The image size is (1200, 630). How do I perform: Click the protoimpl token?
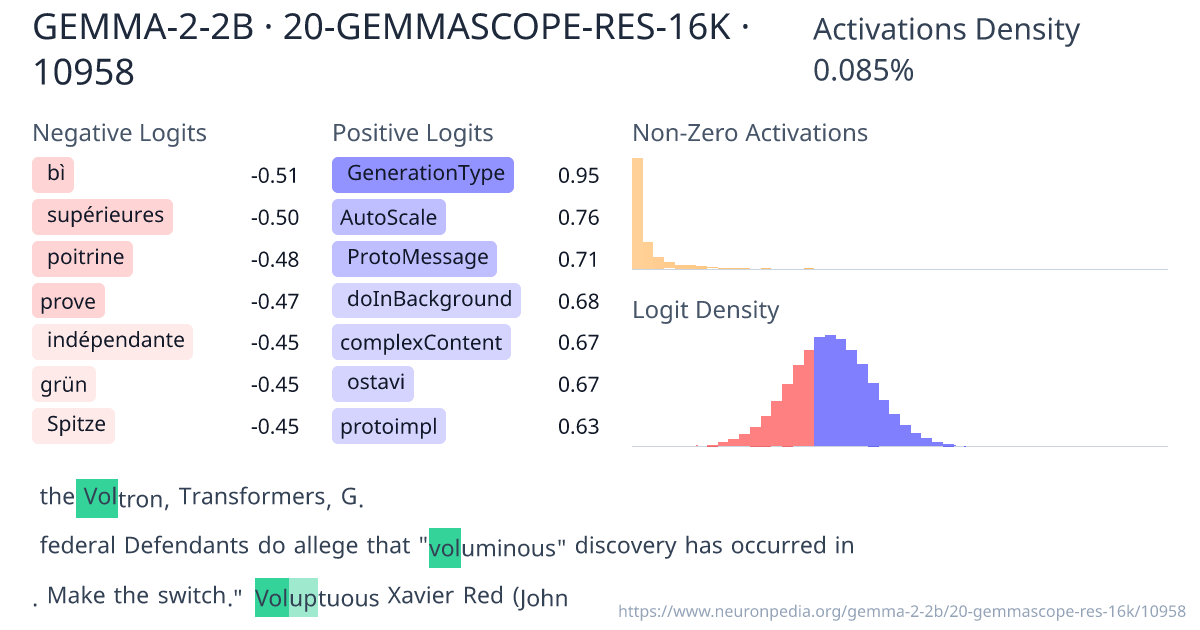388,425
